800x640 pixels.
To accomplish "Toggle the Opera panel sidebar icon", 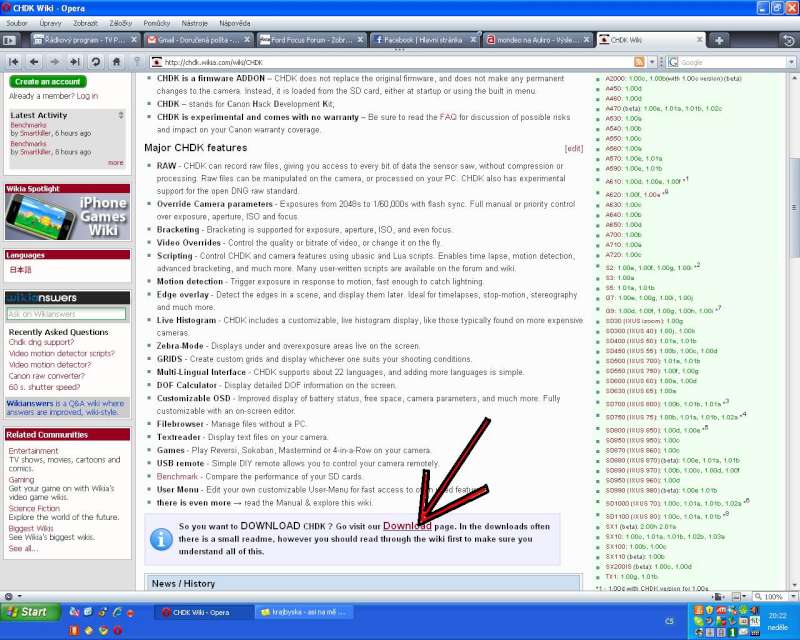I will [x=10, y=40].
